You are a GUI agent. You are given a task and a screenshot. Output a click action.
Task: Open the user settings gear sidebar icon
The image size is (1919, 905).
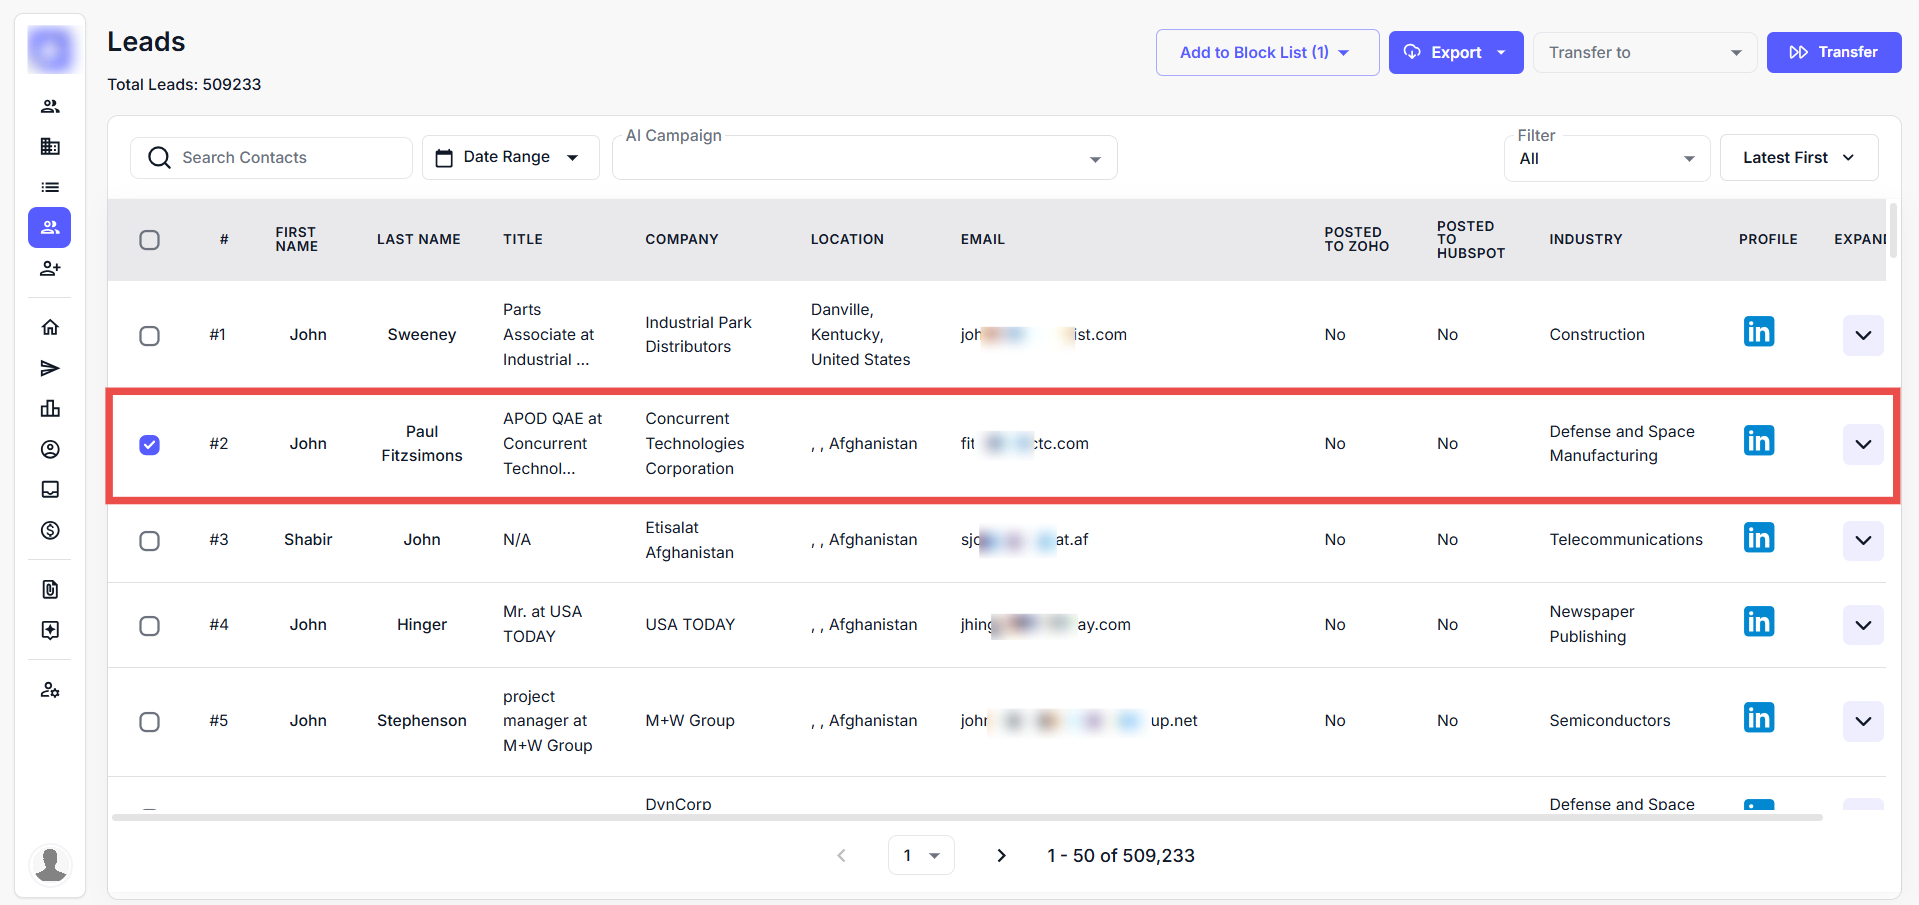(x=50, y=690)
